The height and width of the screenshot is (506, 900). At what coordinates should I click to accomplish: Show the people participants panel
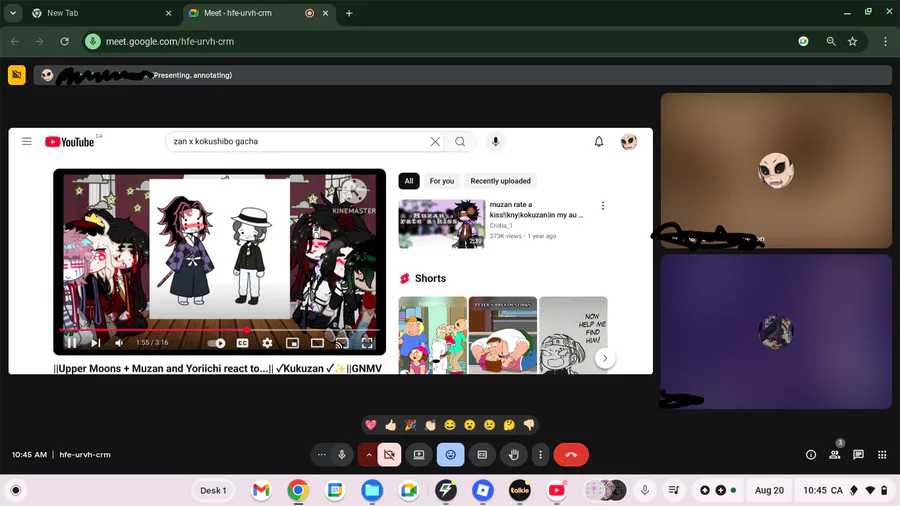click(835, 455)
